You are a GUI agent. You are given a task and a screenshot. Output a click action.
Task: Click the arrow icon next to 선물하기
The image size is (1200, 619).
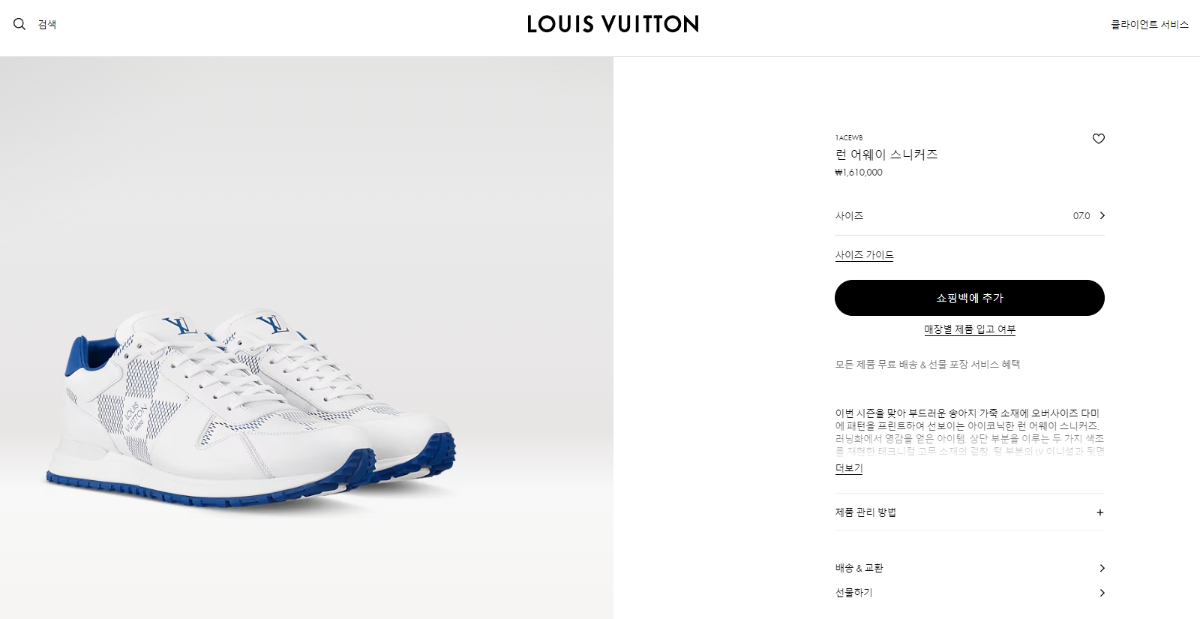tap(1101, 593)
